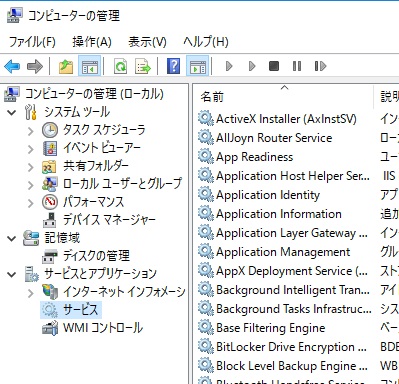The height and width of the screenshot is (384, 399).
Task: Select コンピューターの管理 (ローカル) root node
Action: (x=95, y=94)
